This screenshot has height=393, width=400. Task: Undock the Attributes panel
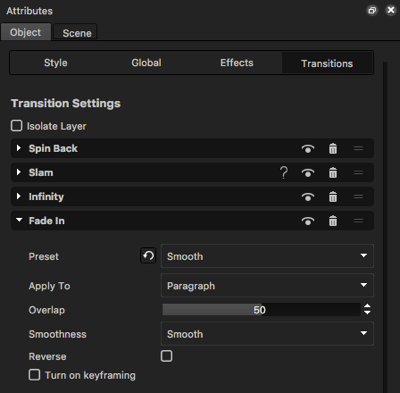[x=372, y=11]
